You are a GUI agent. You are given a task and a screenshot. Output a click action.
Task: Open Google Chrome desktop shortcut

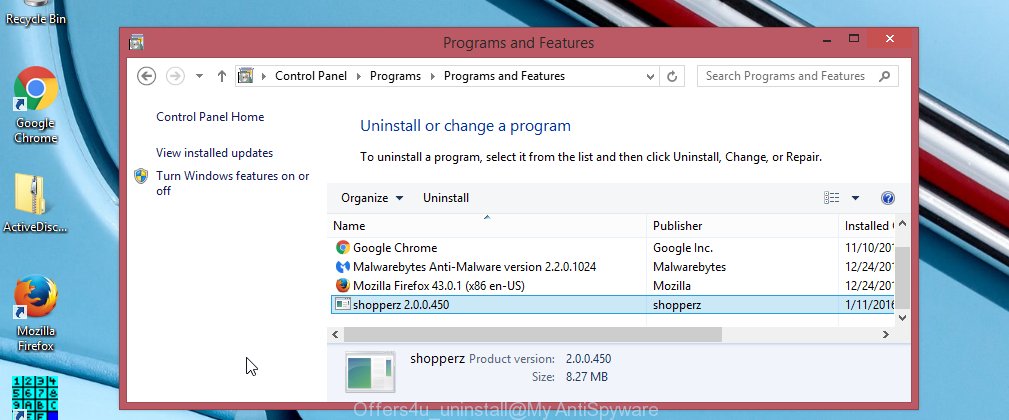[x=35, y=105]
